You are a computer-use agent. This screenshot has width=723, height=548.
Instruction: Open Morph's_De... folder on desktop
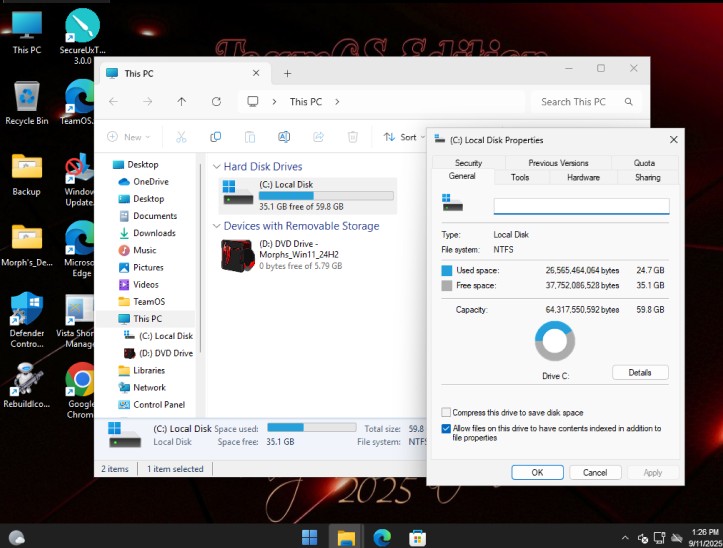click(27, 245)
